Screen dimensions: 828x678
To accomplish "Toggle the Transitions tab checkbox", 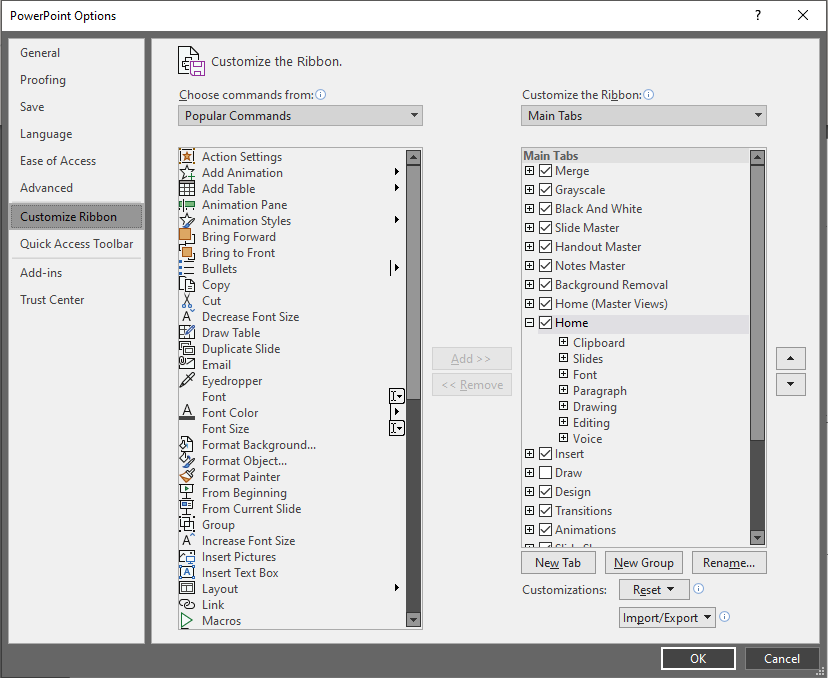I will (545, 511).
